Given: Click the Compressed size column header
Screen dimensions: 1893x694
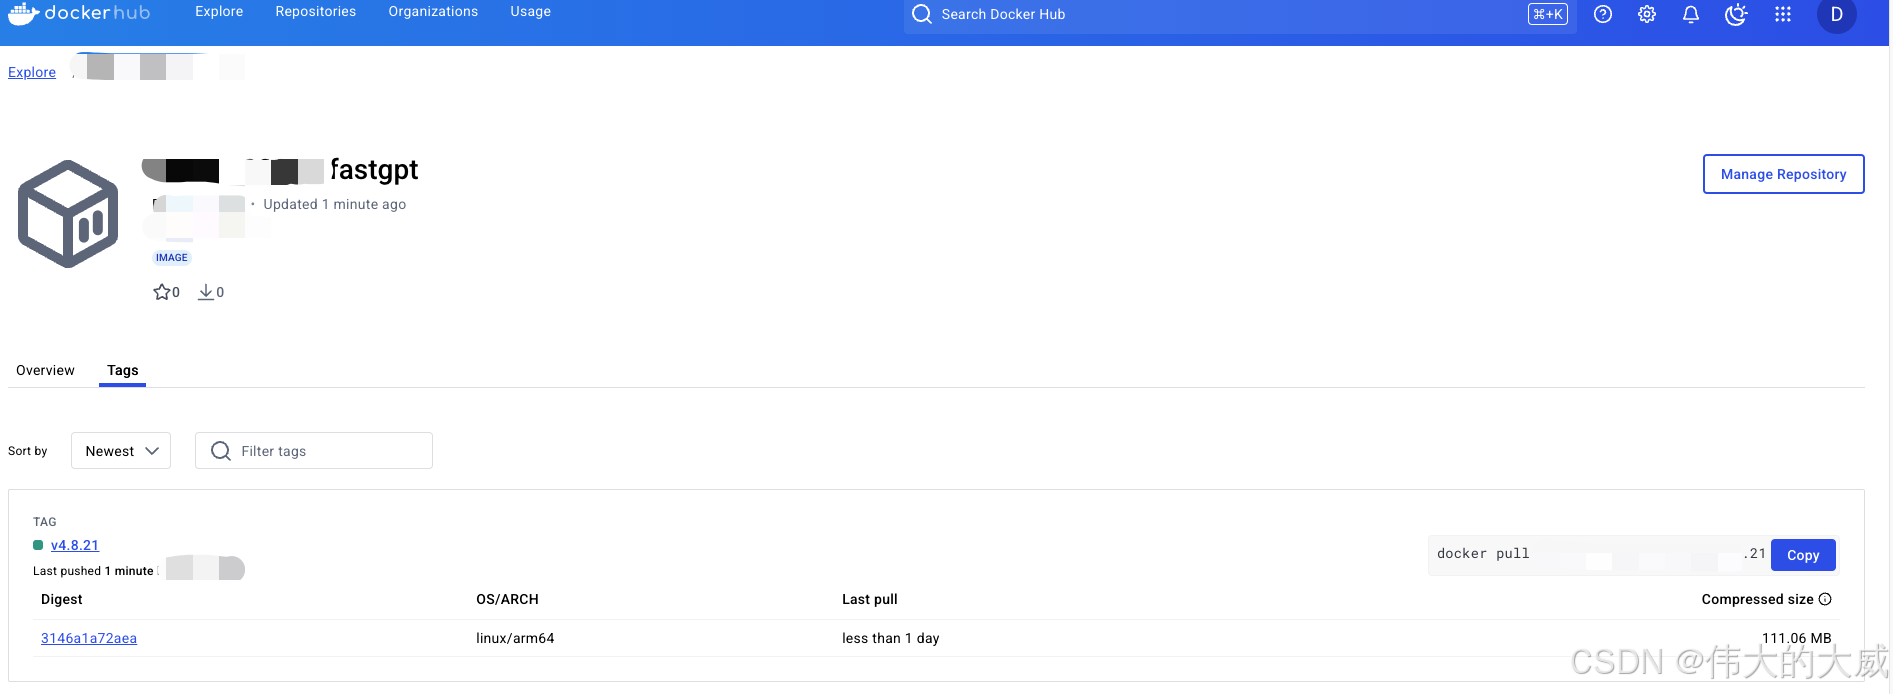Looking at the screenshot, I should point(1757,599).
